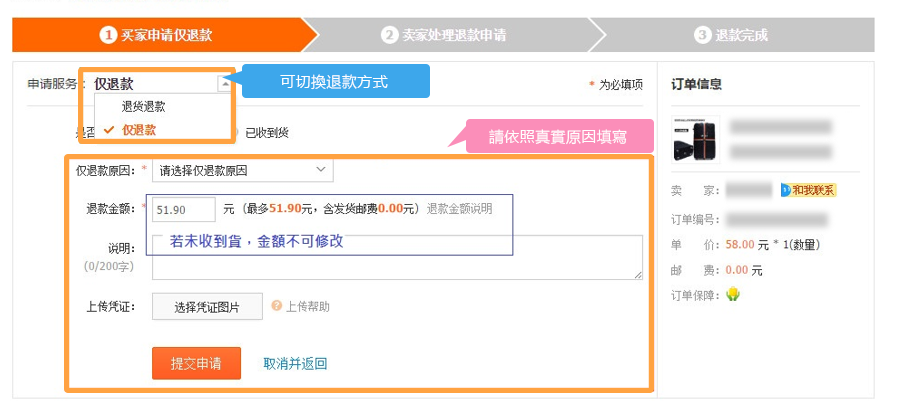Choose 退货退款 in the service dropdown

tap(143, 107)
